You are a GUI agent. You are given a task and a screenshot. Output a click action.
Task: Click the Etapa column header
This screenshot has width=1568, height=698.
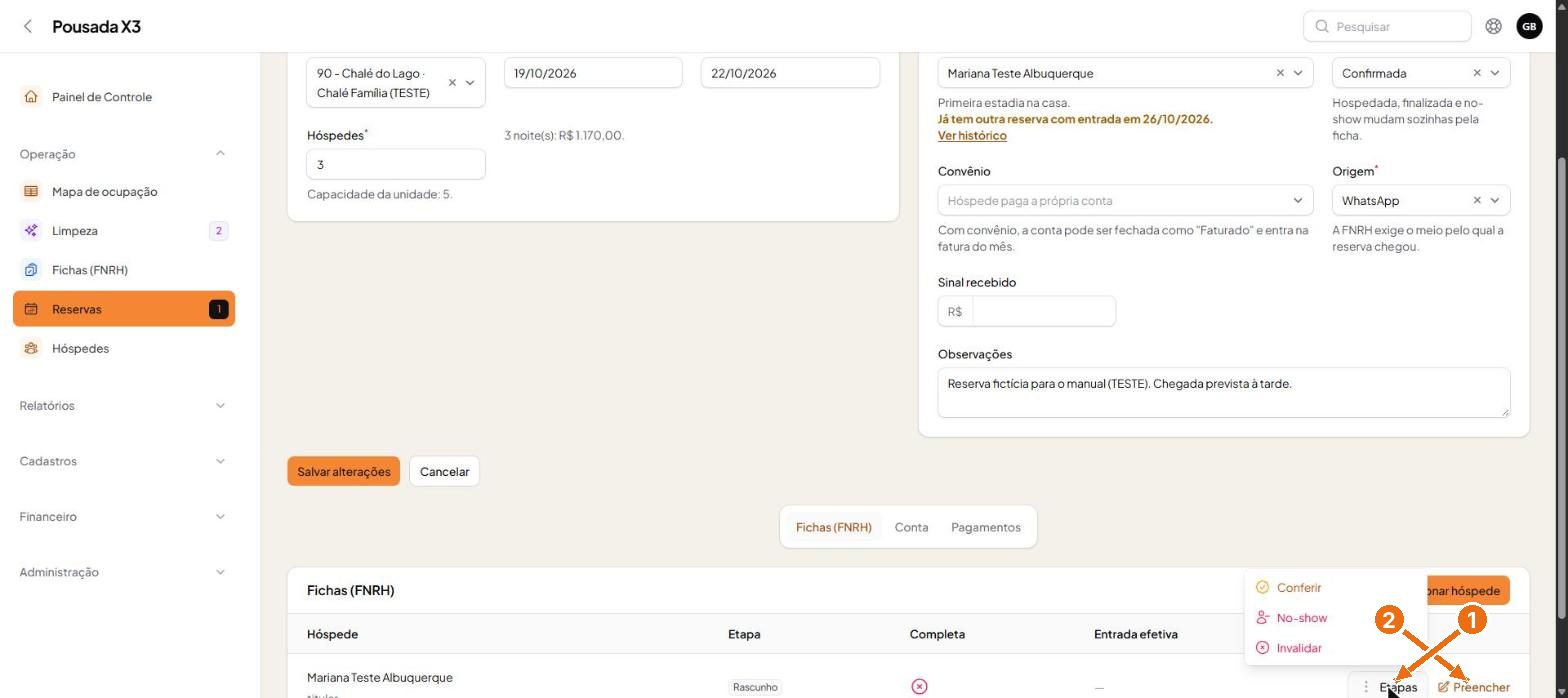pyautogui.click(x=744, y=634)
